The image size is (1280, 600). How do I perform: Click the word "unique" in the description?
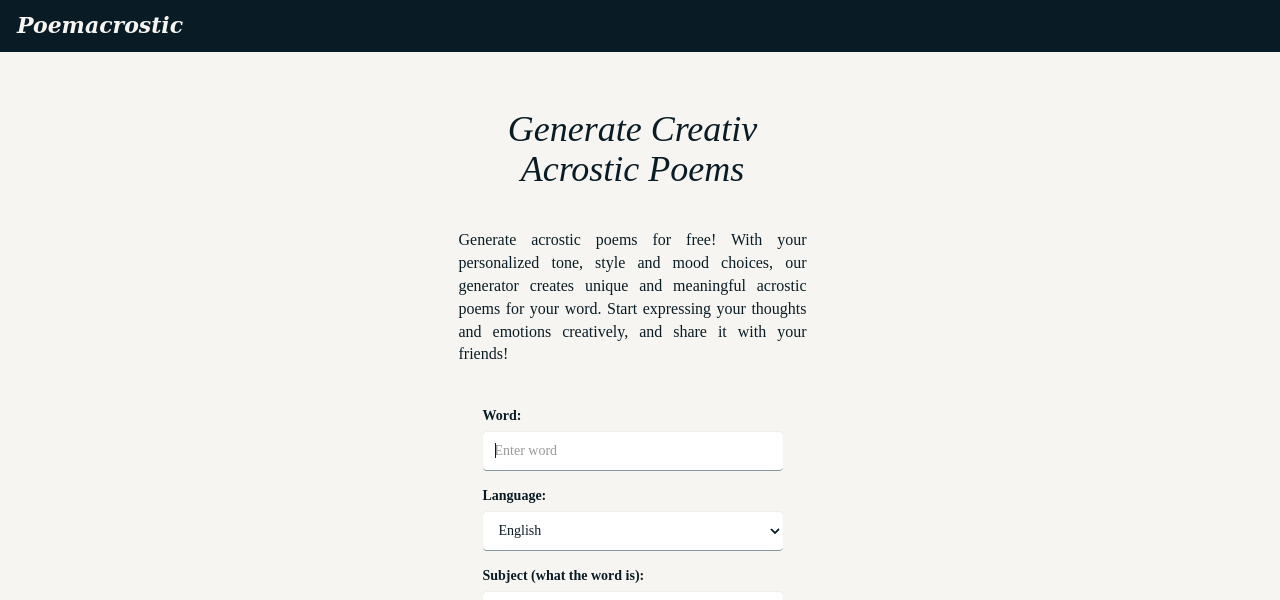click(x=606, y=286)
